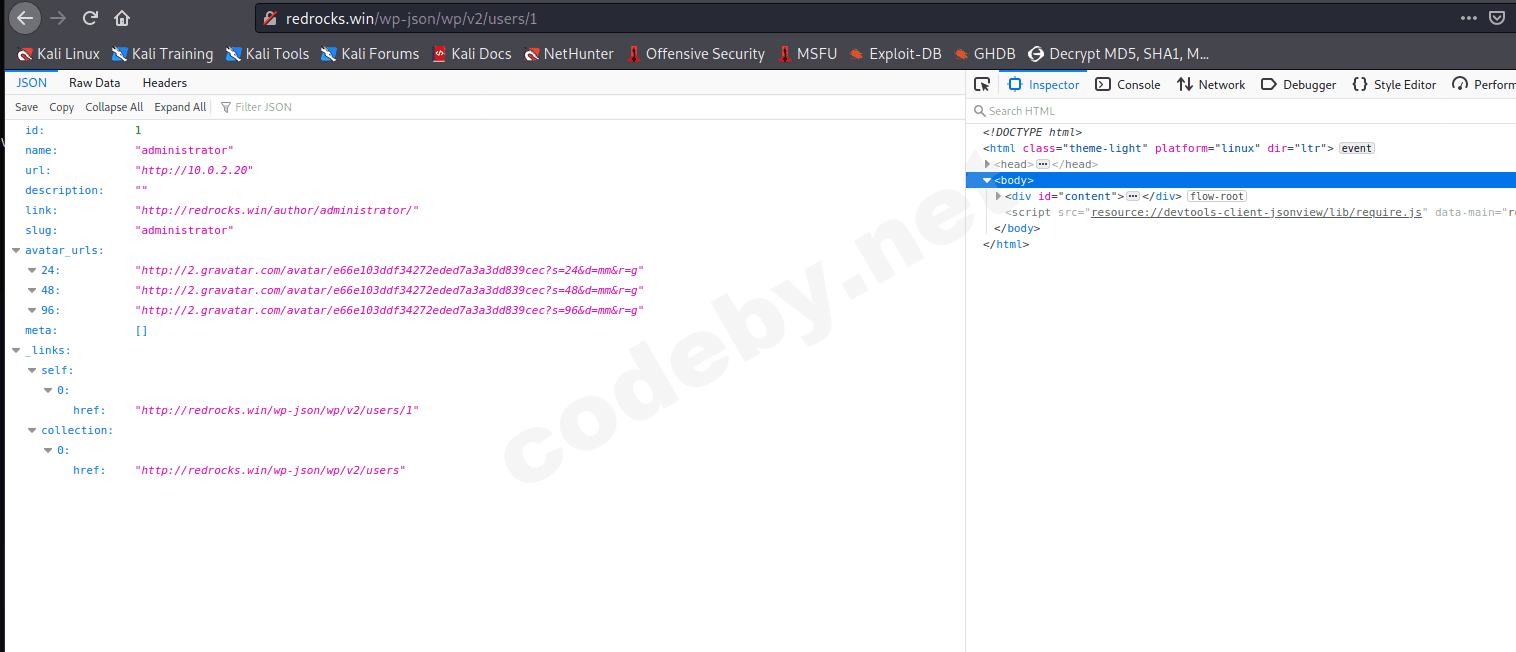Collapse the _links JSON node

16,350
